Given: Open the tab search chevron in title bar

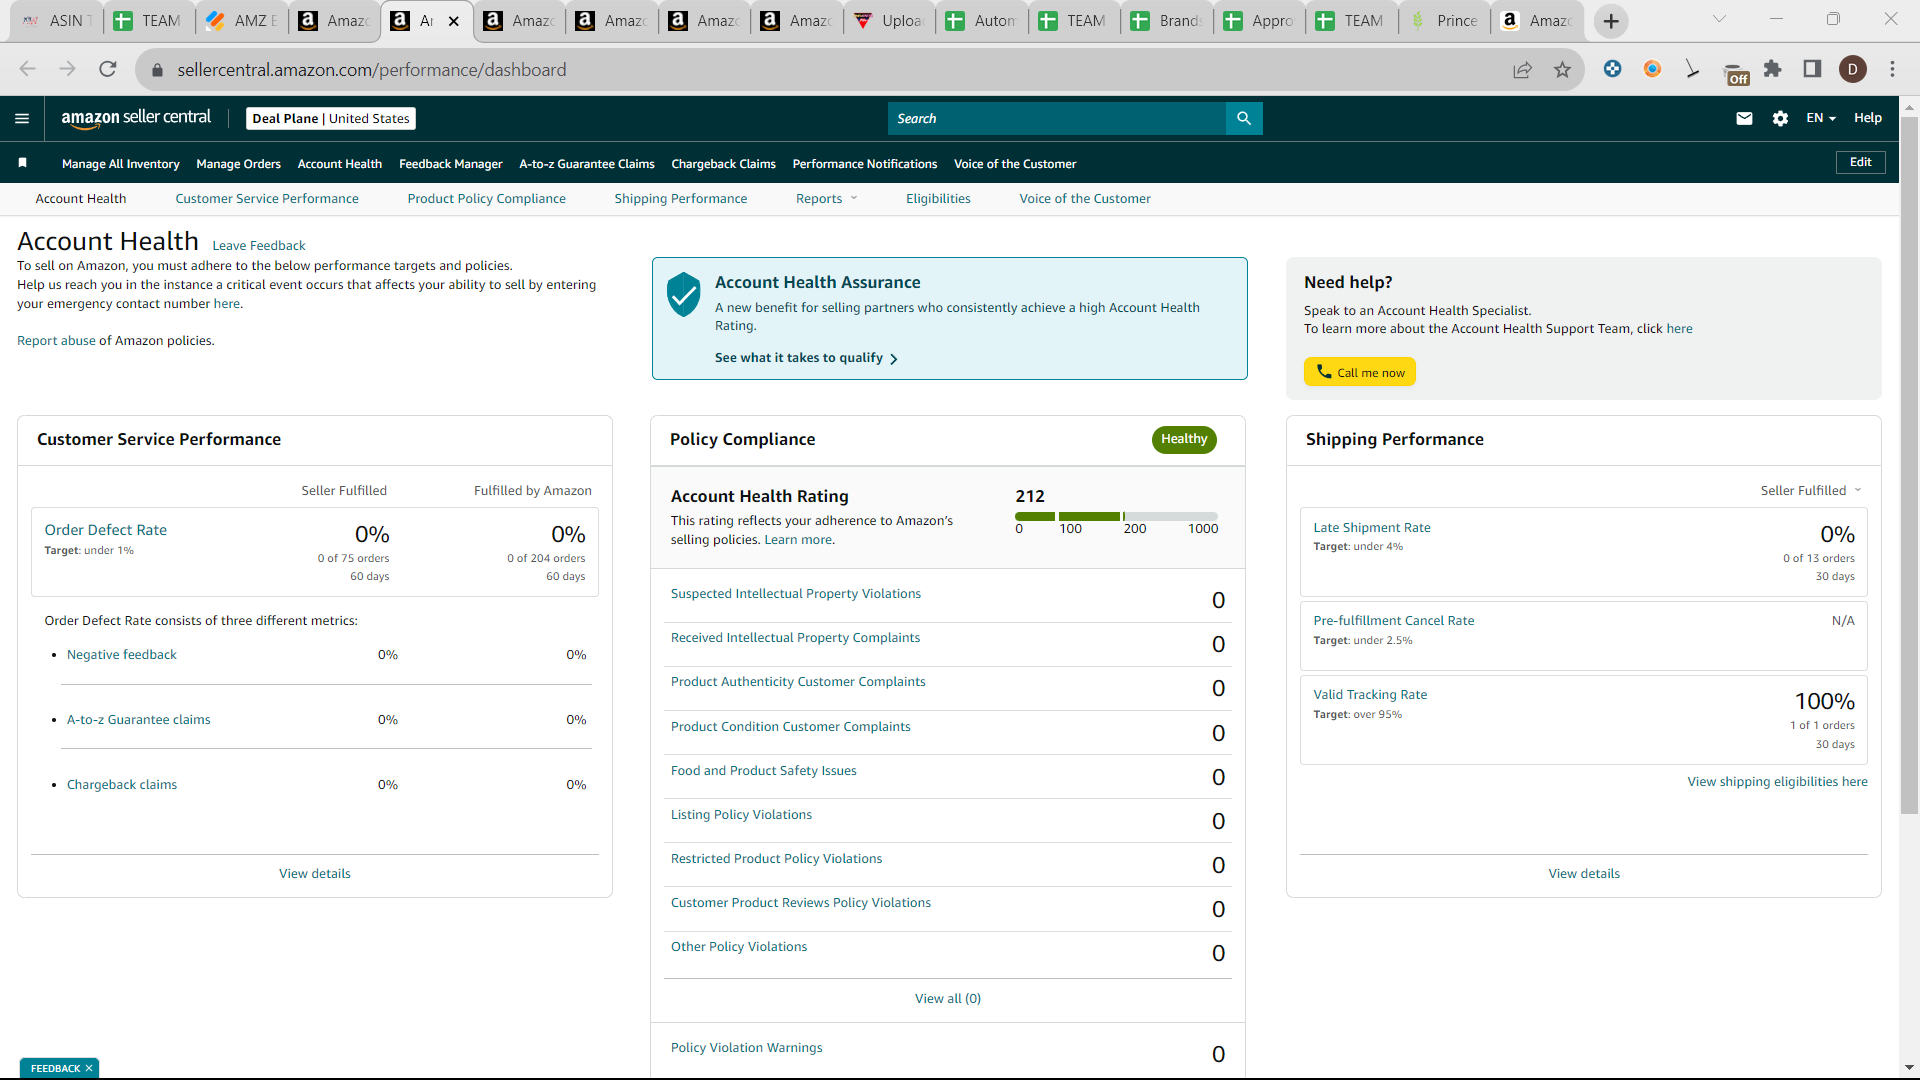Looking at the screenshot, I should 1719,19.
